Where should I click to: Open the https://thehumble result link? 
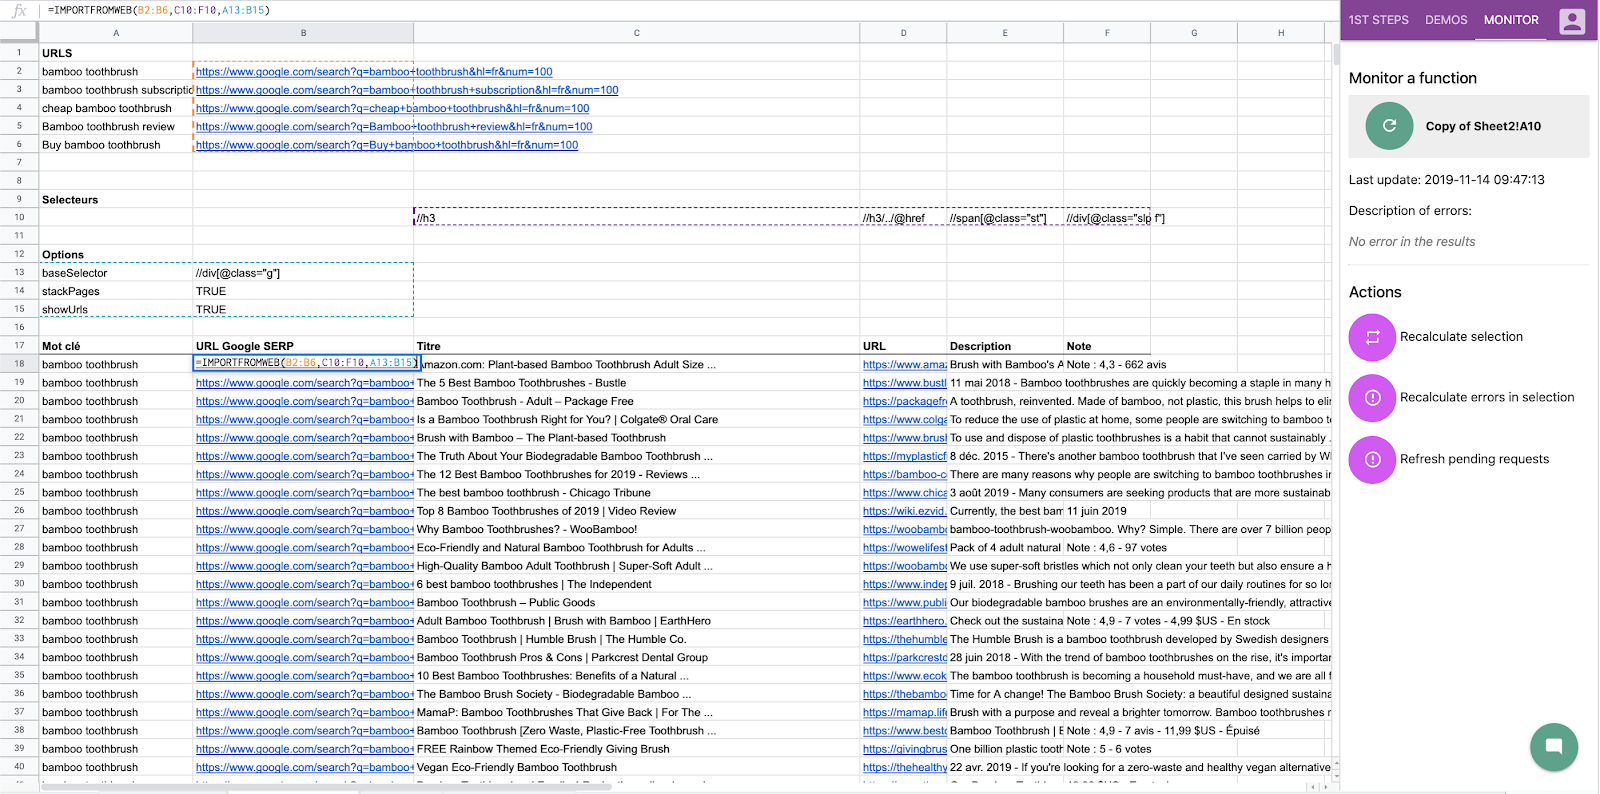point(904,639)
